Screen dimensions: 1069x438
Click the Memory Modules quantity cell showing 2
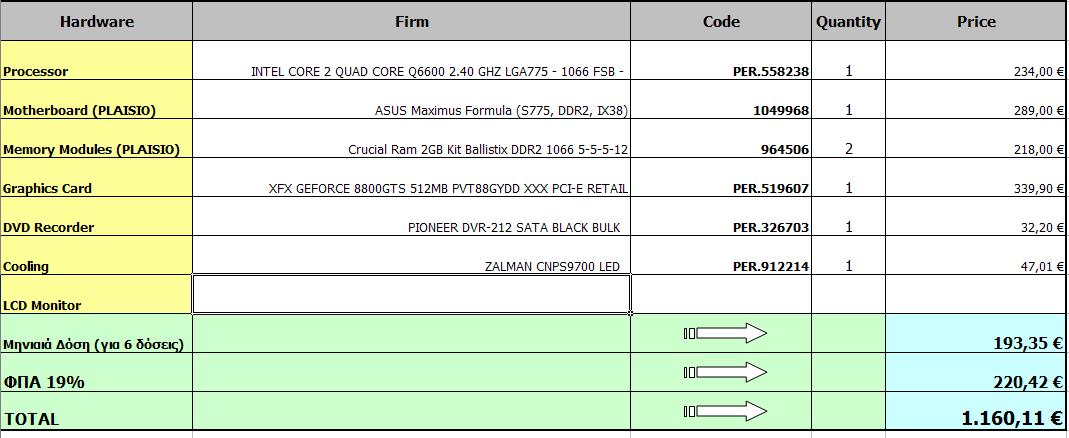click(848, 149)
